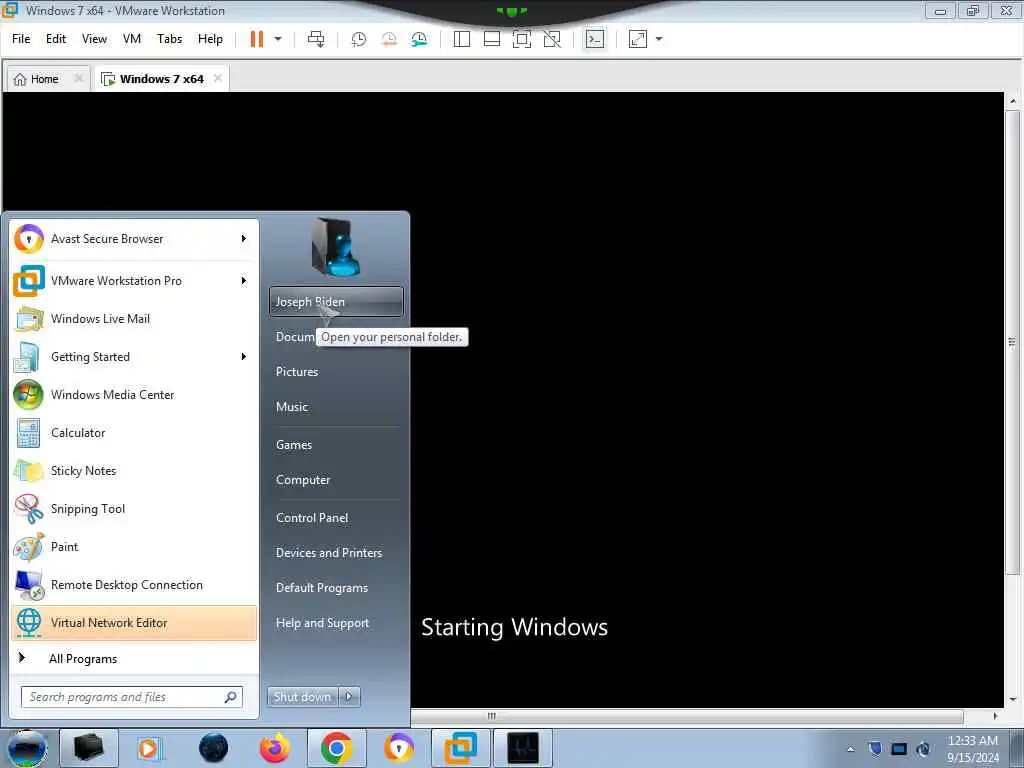Click the Search programs and files box
Image resolution: width=1024 pixels, height=768 pixels.
(x=132, y=697)
